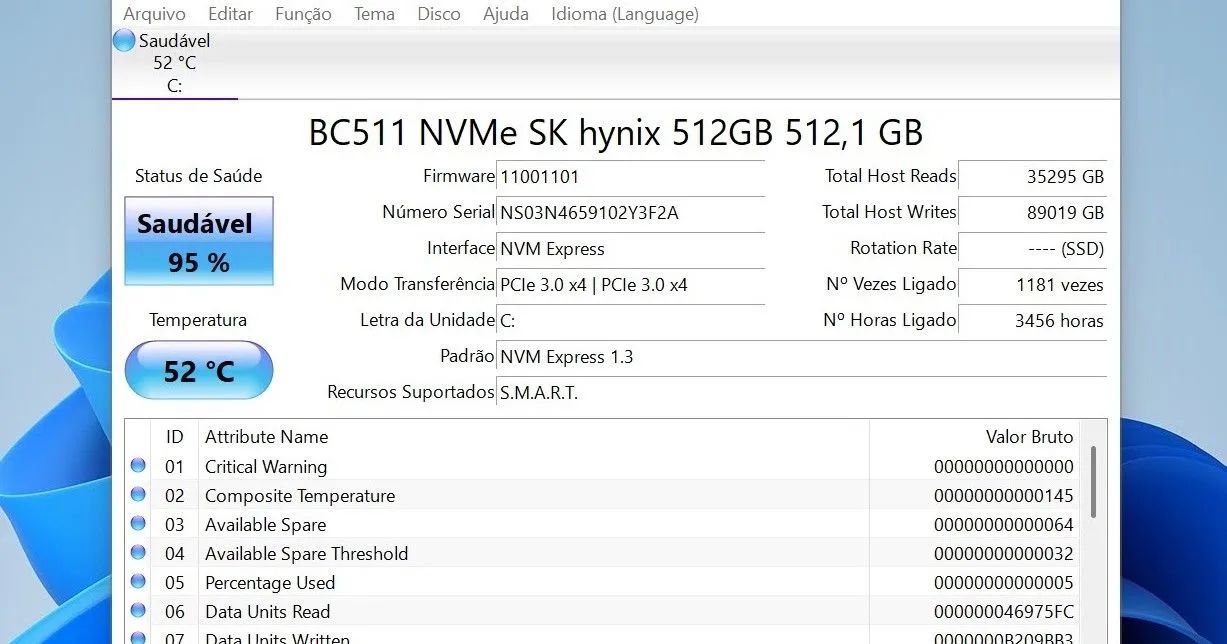This screenshot has height=644, width=1227.
Task: Click the Saudável 95 % health status button
Action: click(x=198, y=241)
